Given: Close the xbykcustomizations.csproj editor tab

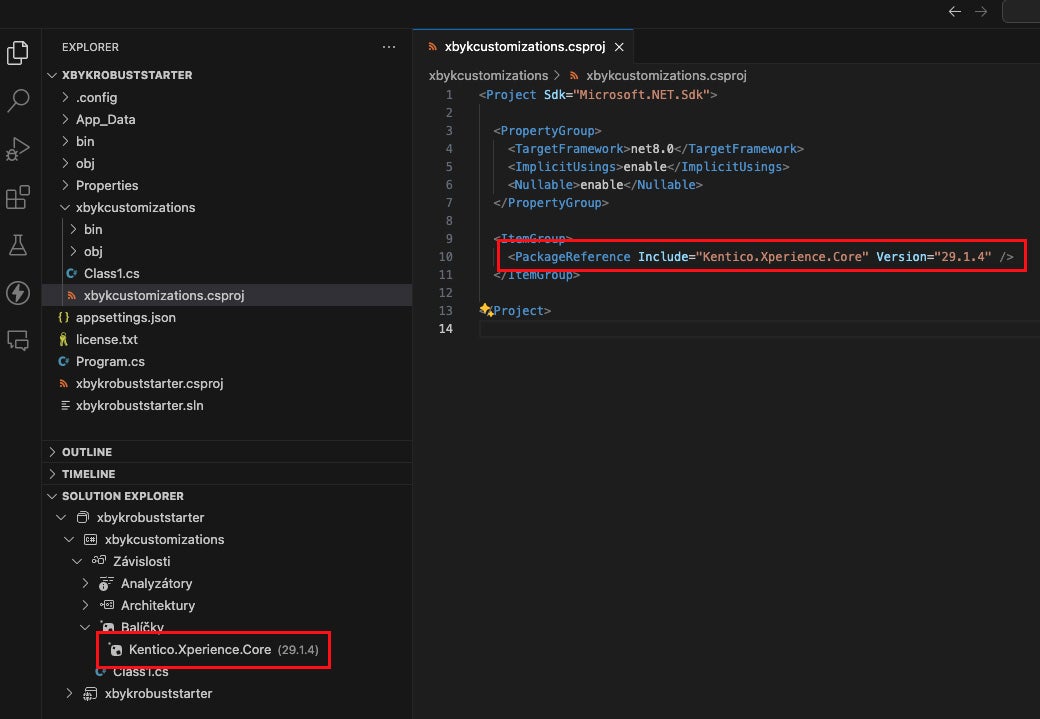Looking at the screenshot, I should 618,46.
